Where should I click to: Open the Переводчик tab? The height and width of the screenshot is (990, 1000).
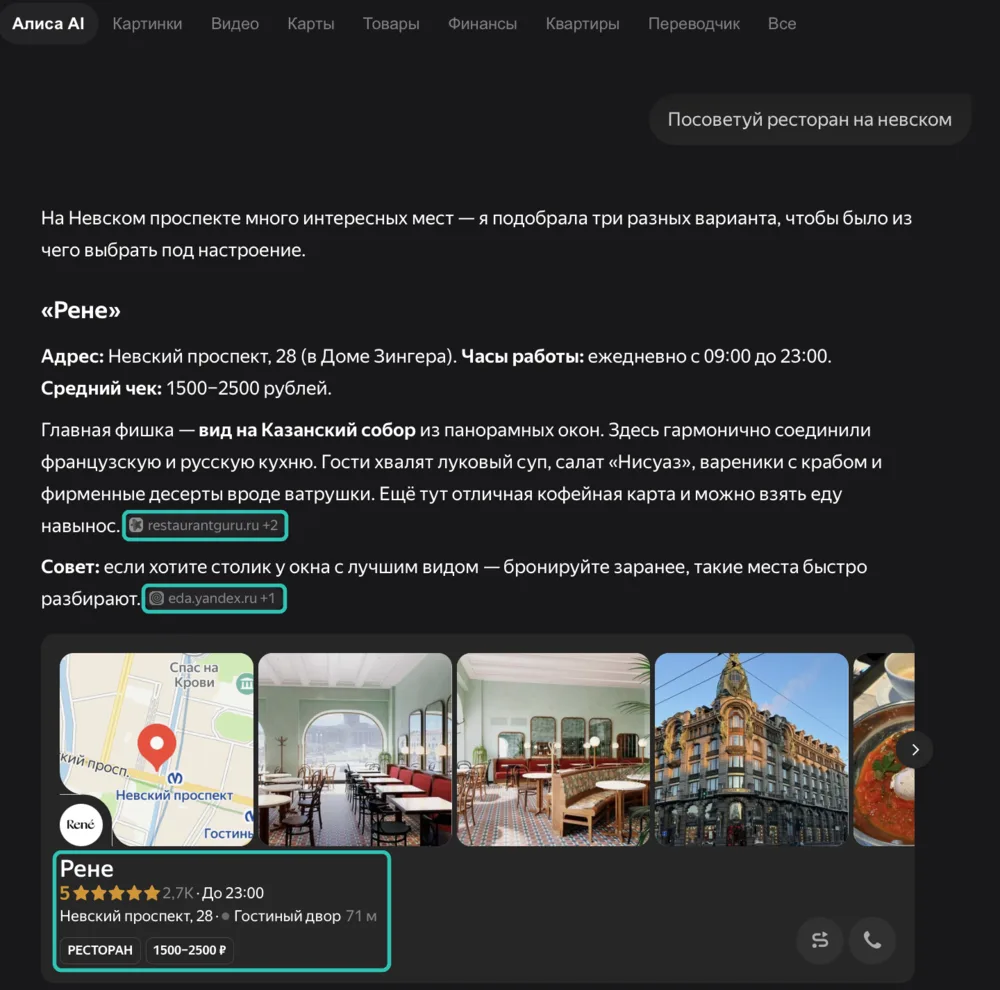click(x=694, y=24)
